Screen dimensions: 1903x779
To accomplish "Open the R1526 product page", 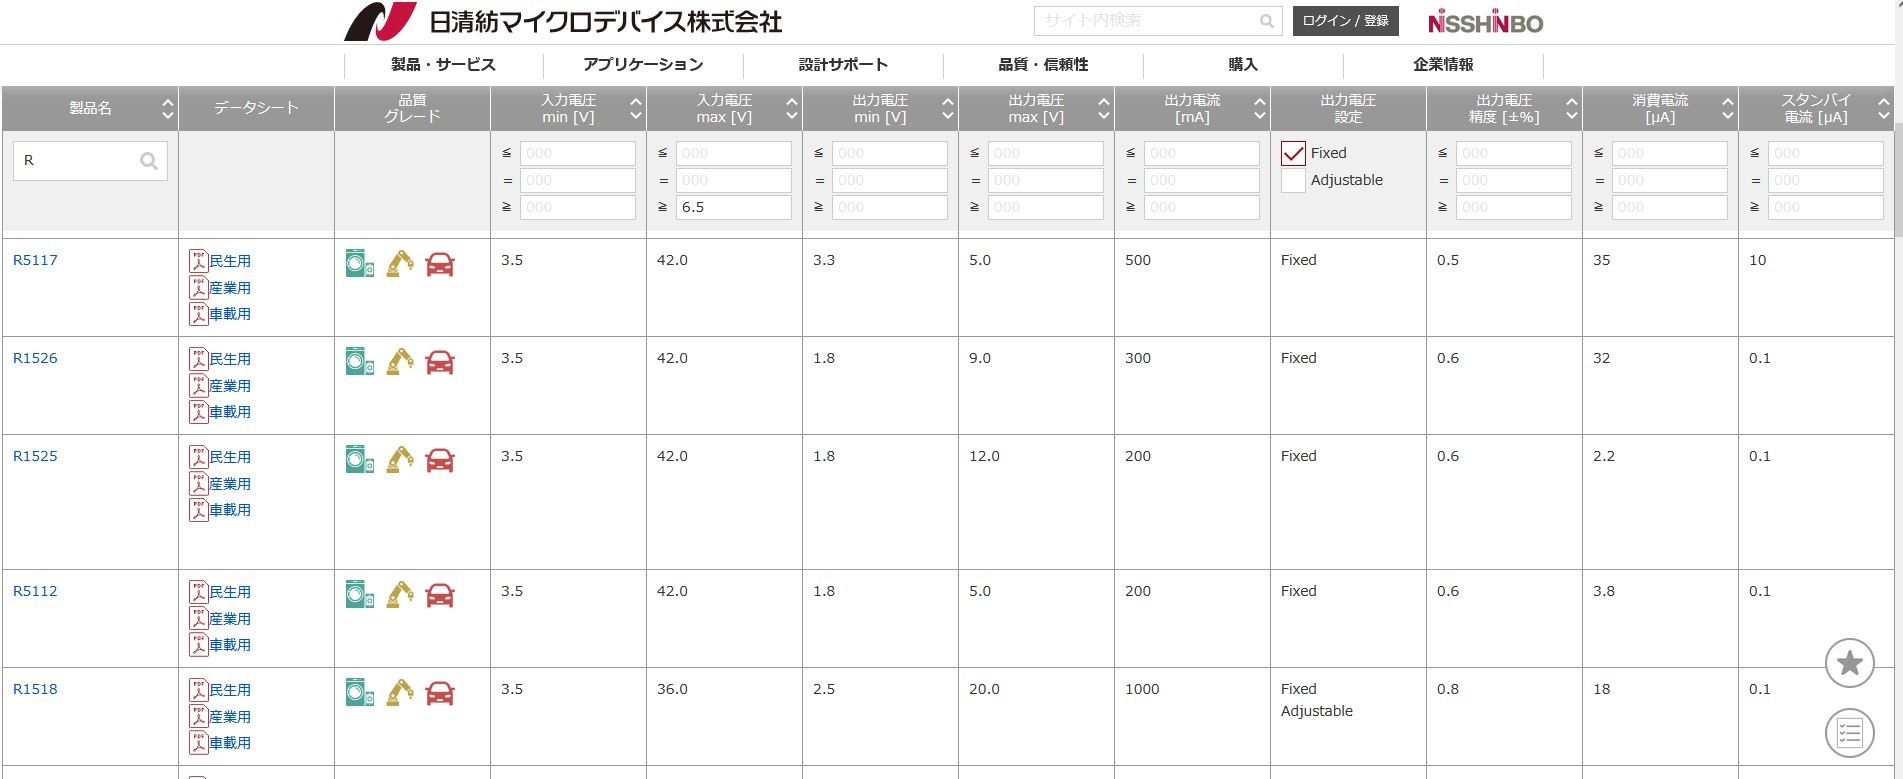I will [x=35, y=358].
